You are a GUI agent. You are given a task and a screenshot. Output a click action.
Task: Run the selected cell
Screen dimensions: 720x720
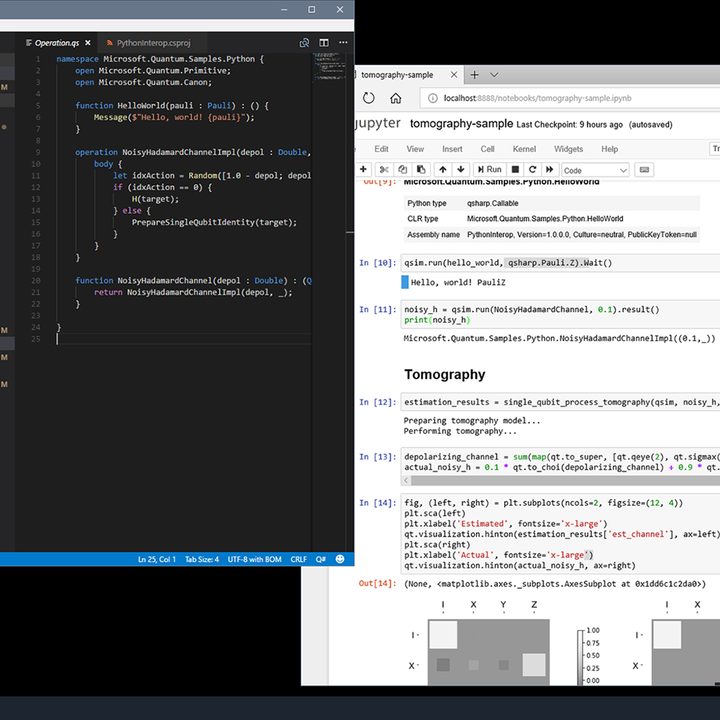(x=489, y=169)
